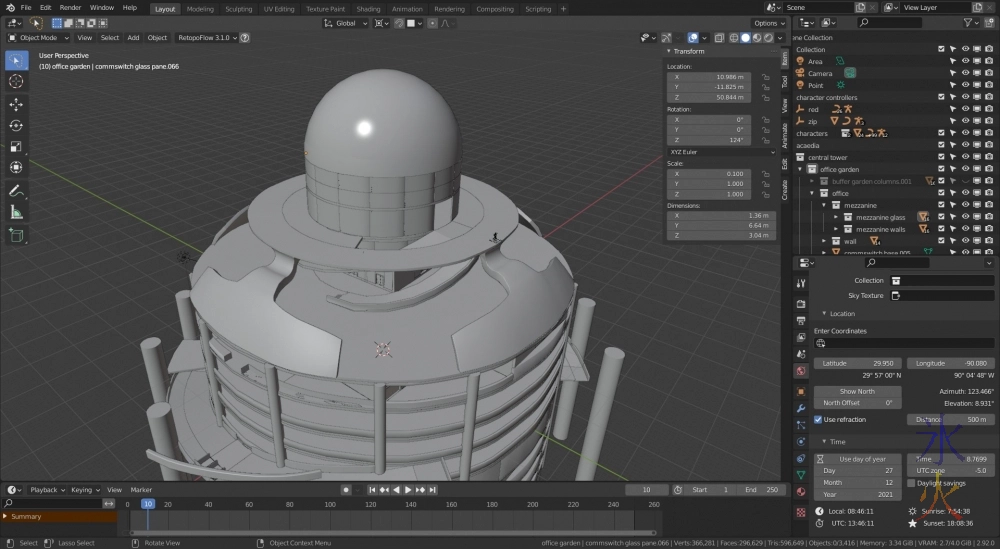Hide the Camera object in viewport
The width and height of the screenshot is (1000, 549).
point(966,73)
